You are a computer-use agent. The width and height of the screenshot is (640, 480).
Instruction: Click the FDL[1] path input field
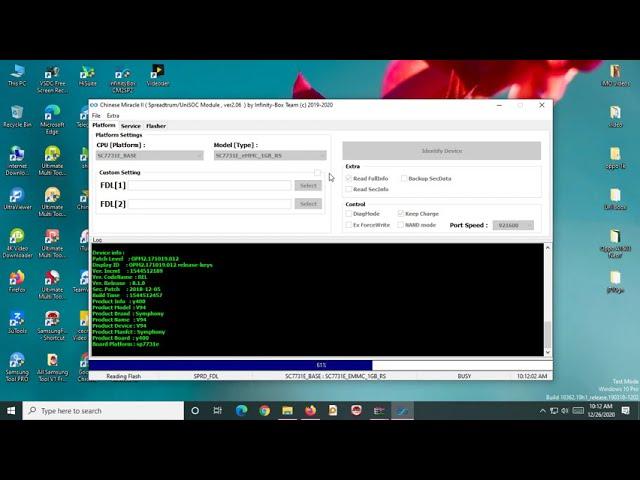210,185
